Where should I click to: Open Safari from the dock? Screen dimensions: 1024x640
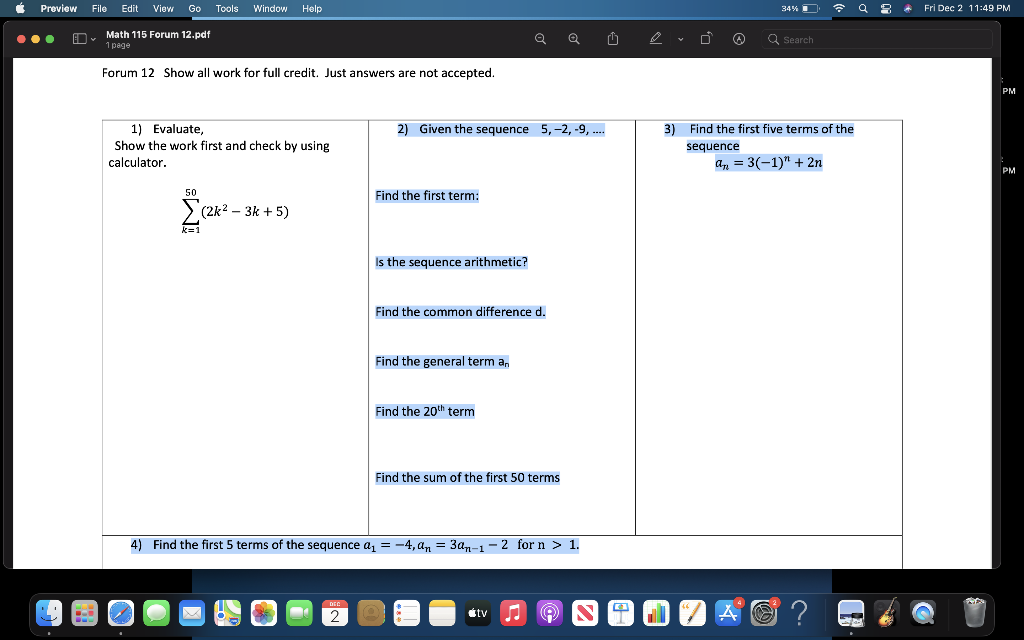coord(120,613)
